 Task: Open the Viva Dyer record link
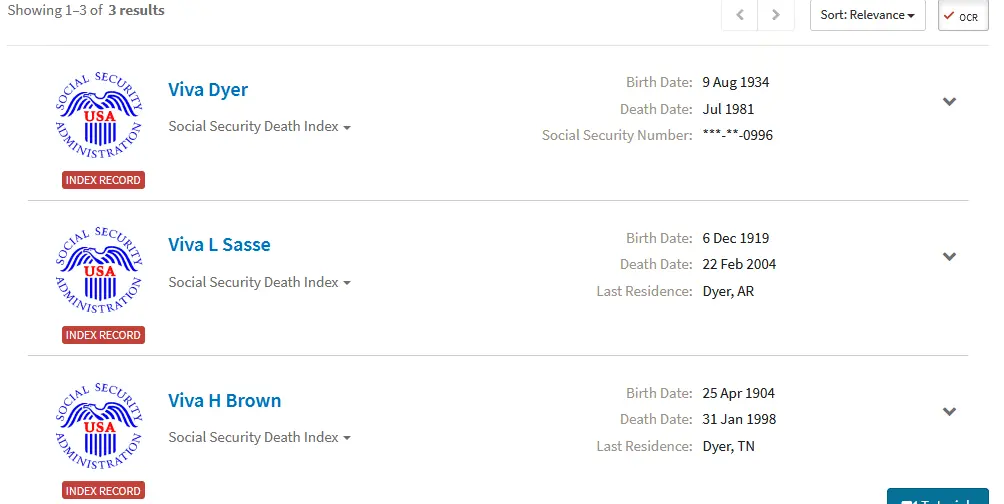coord(208,90)
